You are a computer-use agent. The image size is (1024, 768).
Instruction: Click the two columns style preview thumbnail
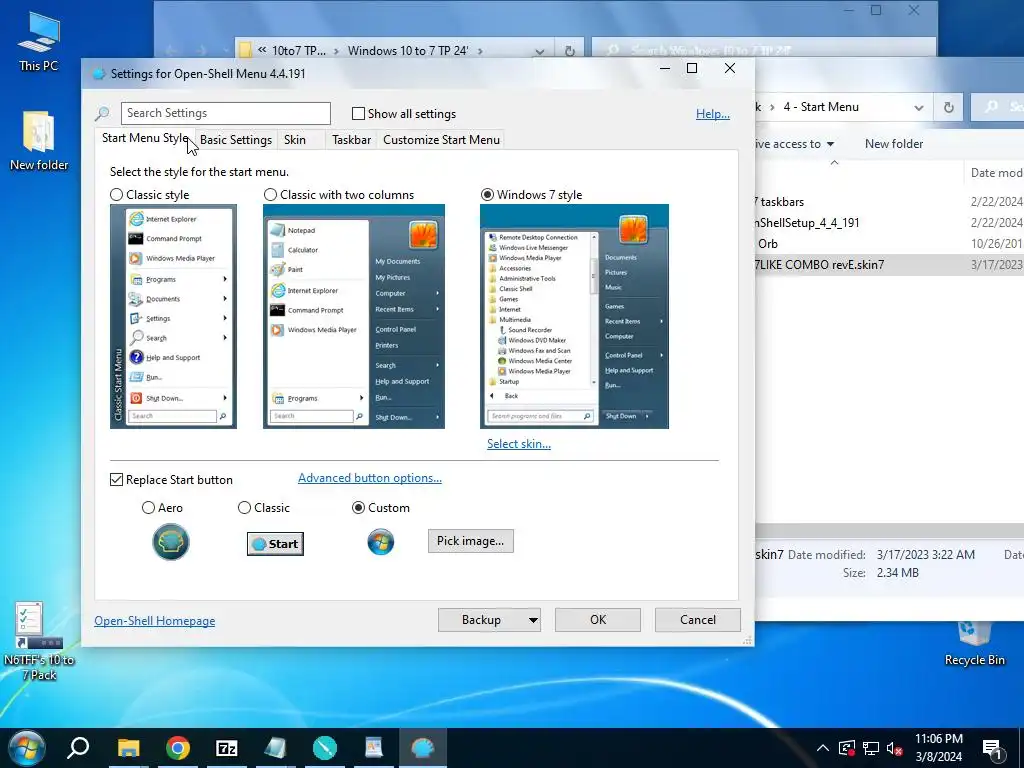coord(354,317)
